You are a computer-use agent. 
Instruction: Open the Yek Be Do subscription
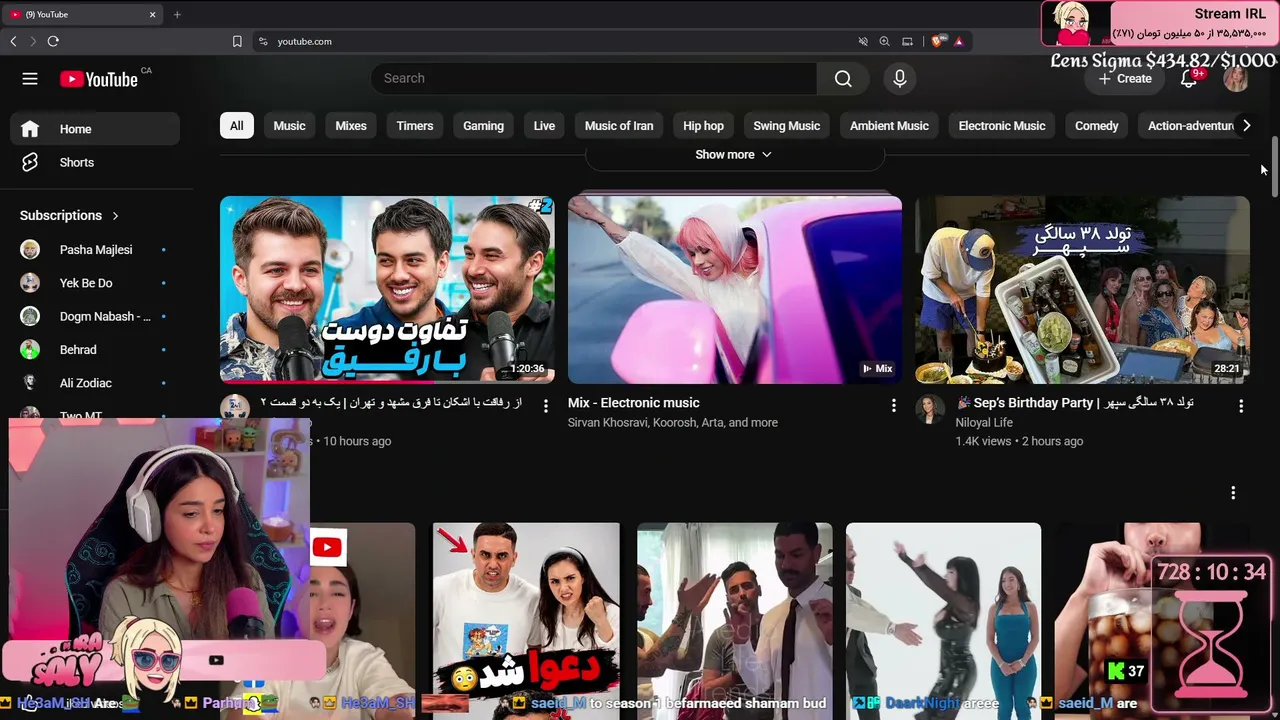pos(95,283)
